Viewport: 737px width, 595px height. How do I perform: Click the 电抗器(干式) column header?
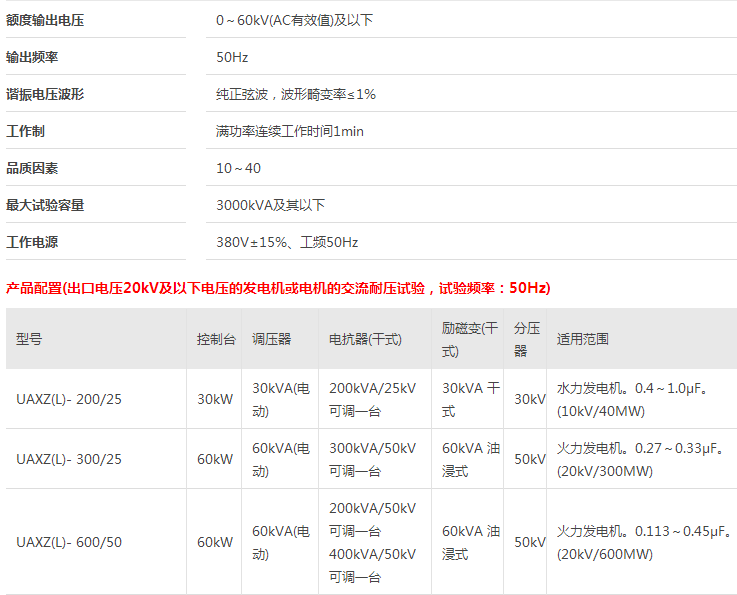[365, 339]
